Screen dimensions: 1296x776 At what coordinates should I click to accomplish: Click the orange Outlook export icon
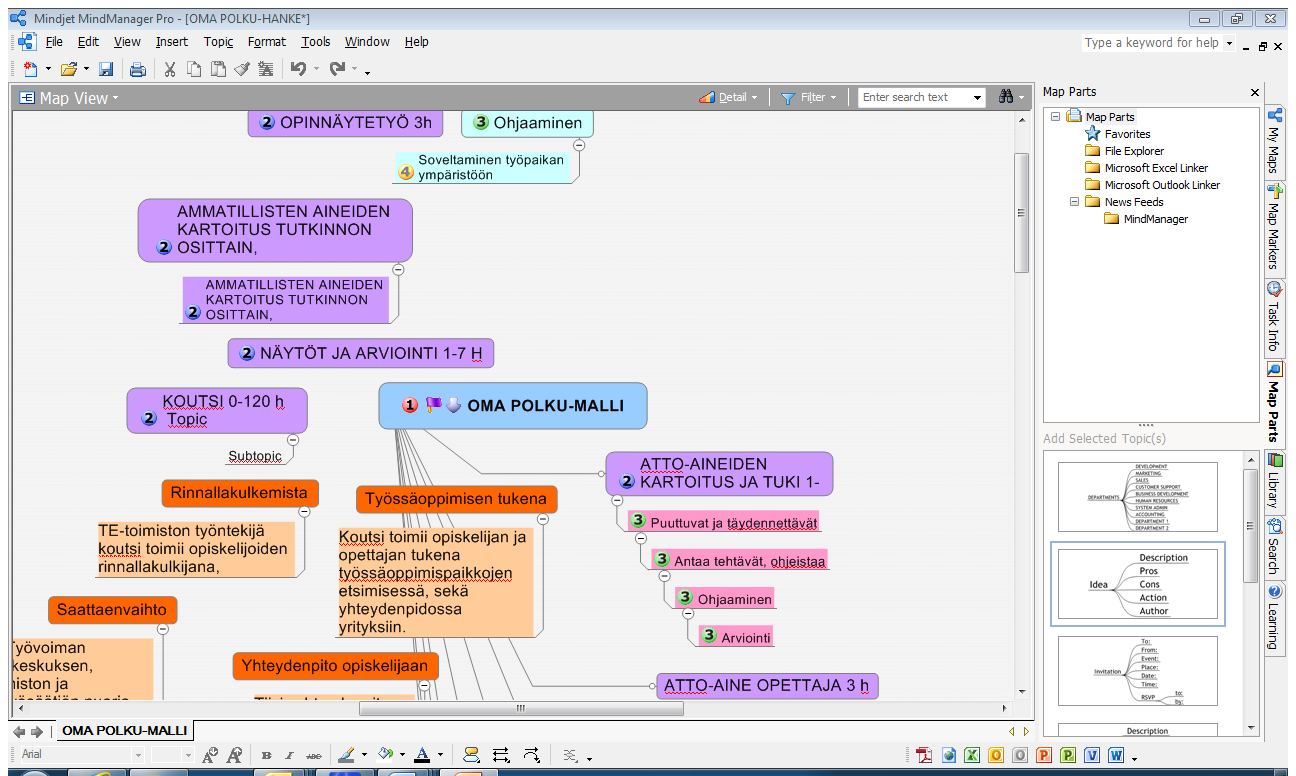tap(996, 755)
